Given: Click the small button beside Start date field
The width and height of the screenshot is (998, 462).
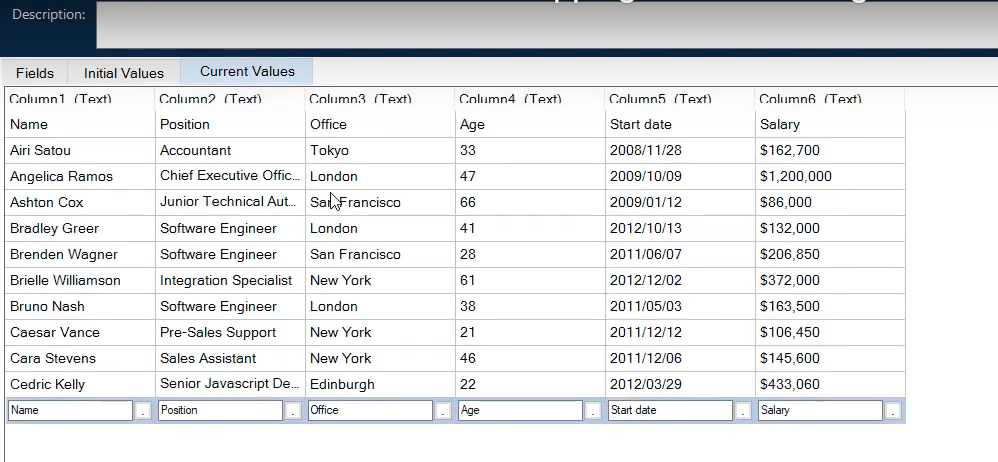Looking at the screenshot, I should pyautogui.click(x=743, y=411).
